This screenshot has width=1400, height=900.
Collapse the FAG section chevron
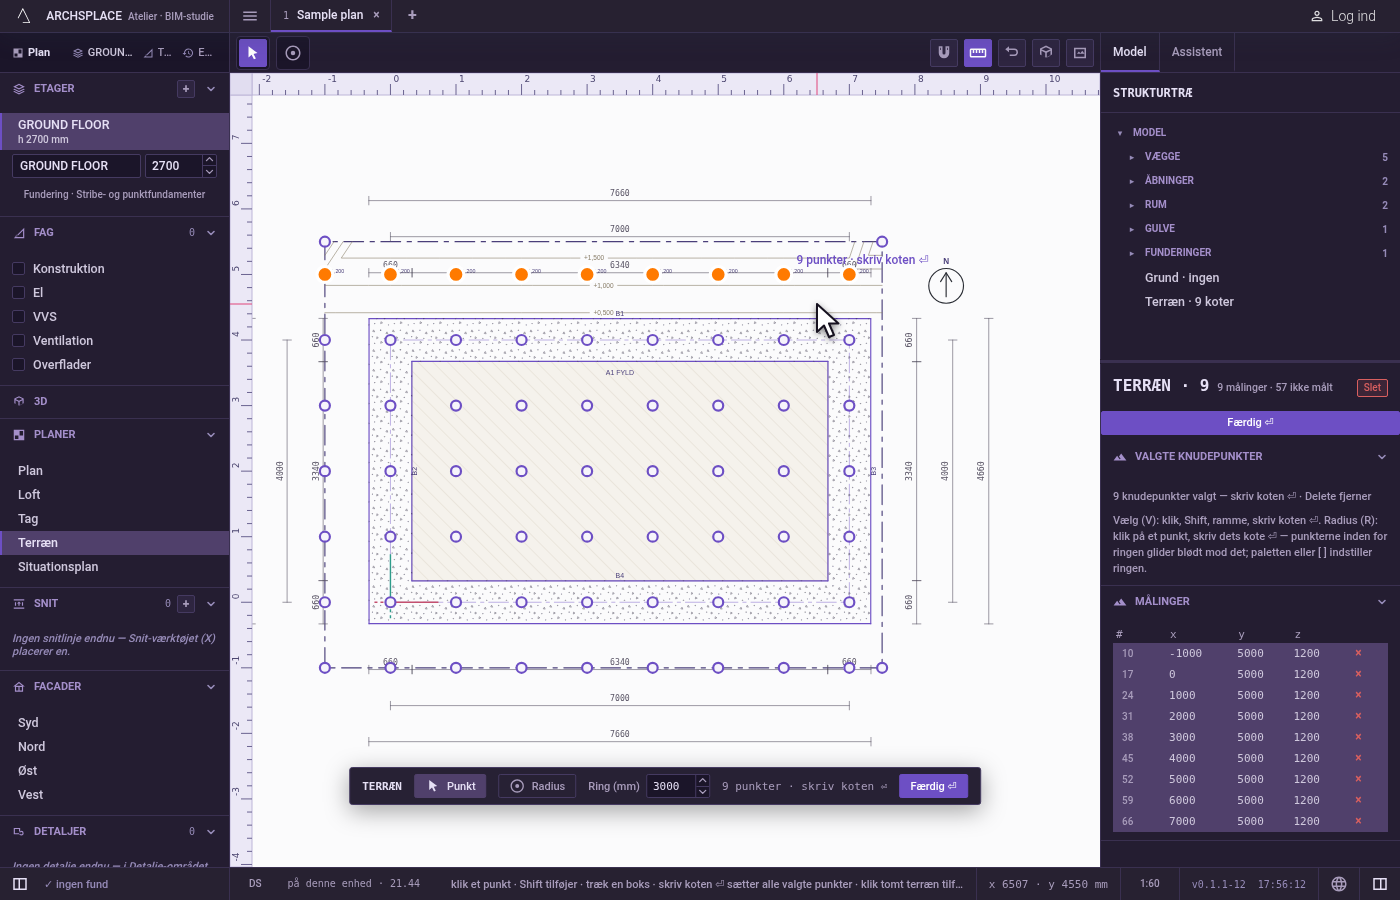pyautogui.click(x=211, y=233)
